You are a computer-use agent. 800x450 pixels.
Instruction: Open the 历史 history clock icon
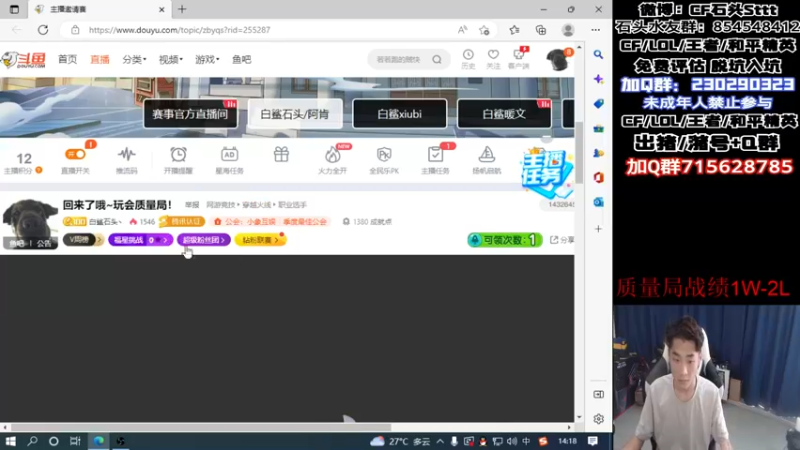(468, 59)
